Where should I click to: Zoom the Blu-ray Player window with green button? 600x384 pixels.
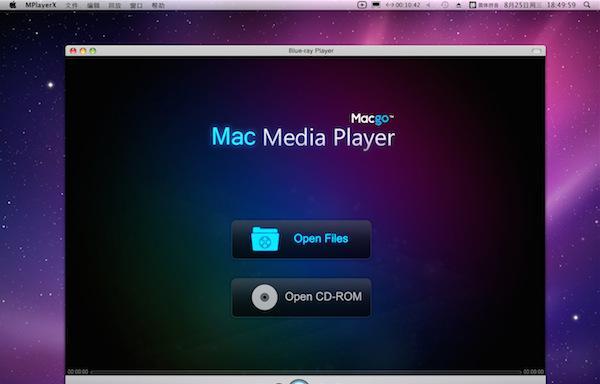(92, 51)
